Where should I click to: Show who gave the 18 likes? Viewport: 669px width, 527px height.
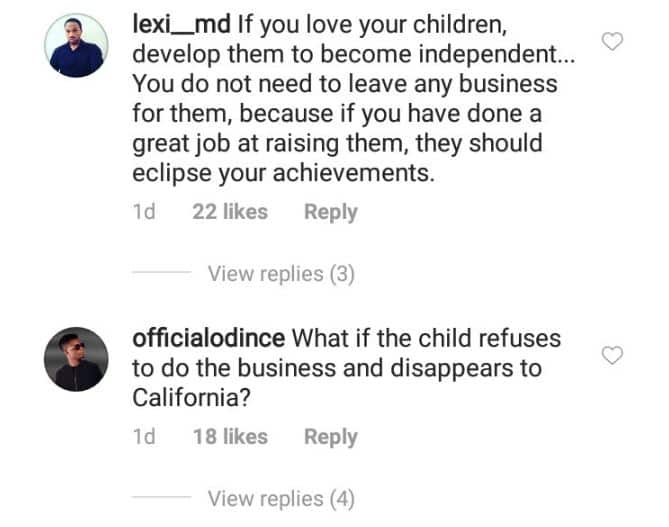230,437
